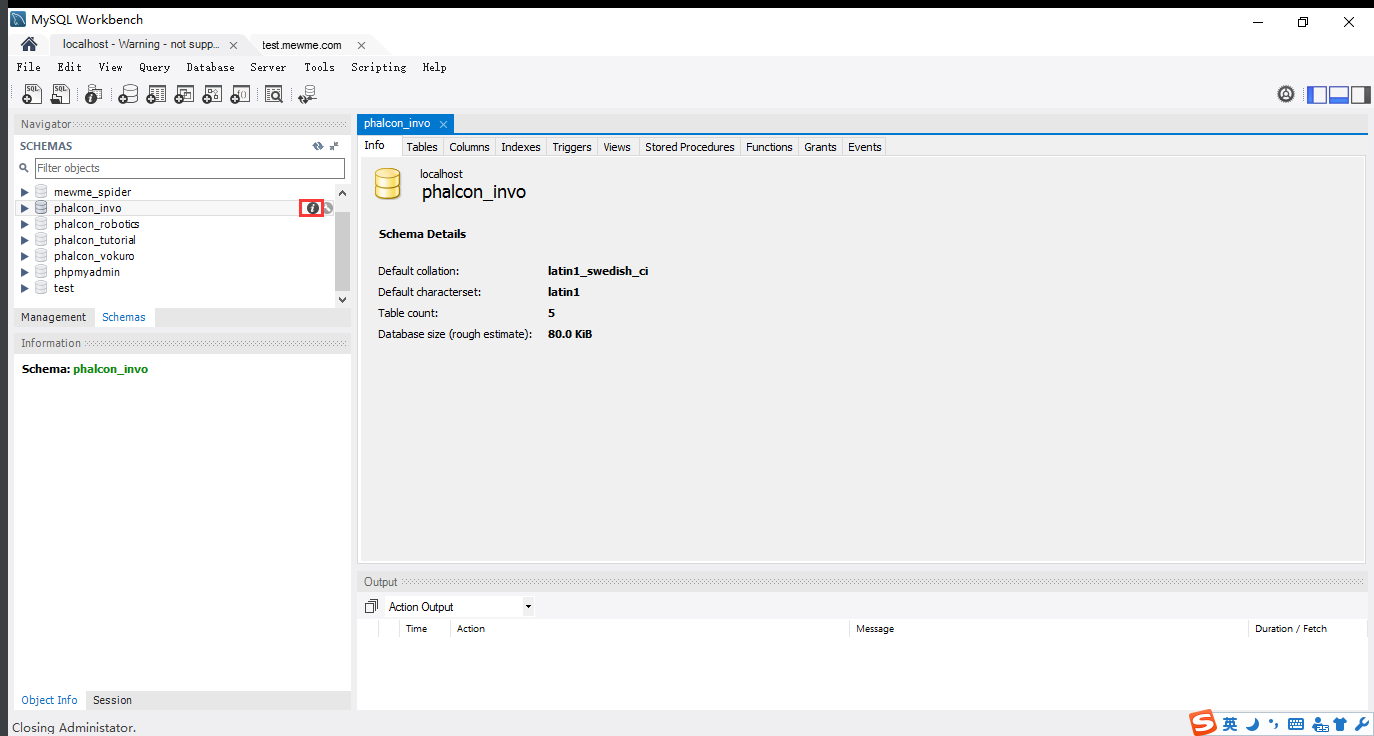Click the shirt skin icon in input bar
Screen dimensions: 1374x736
pos(1341,724)
